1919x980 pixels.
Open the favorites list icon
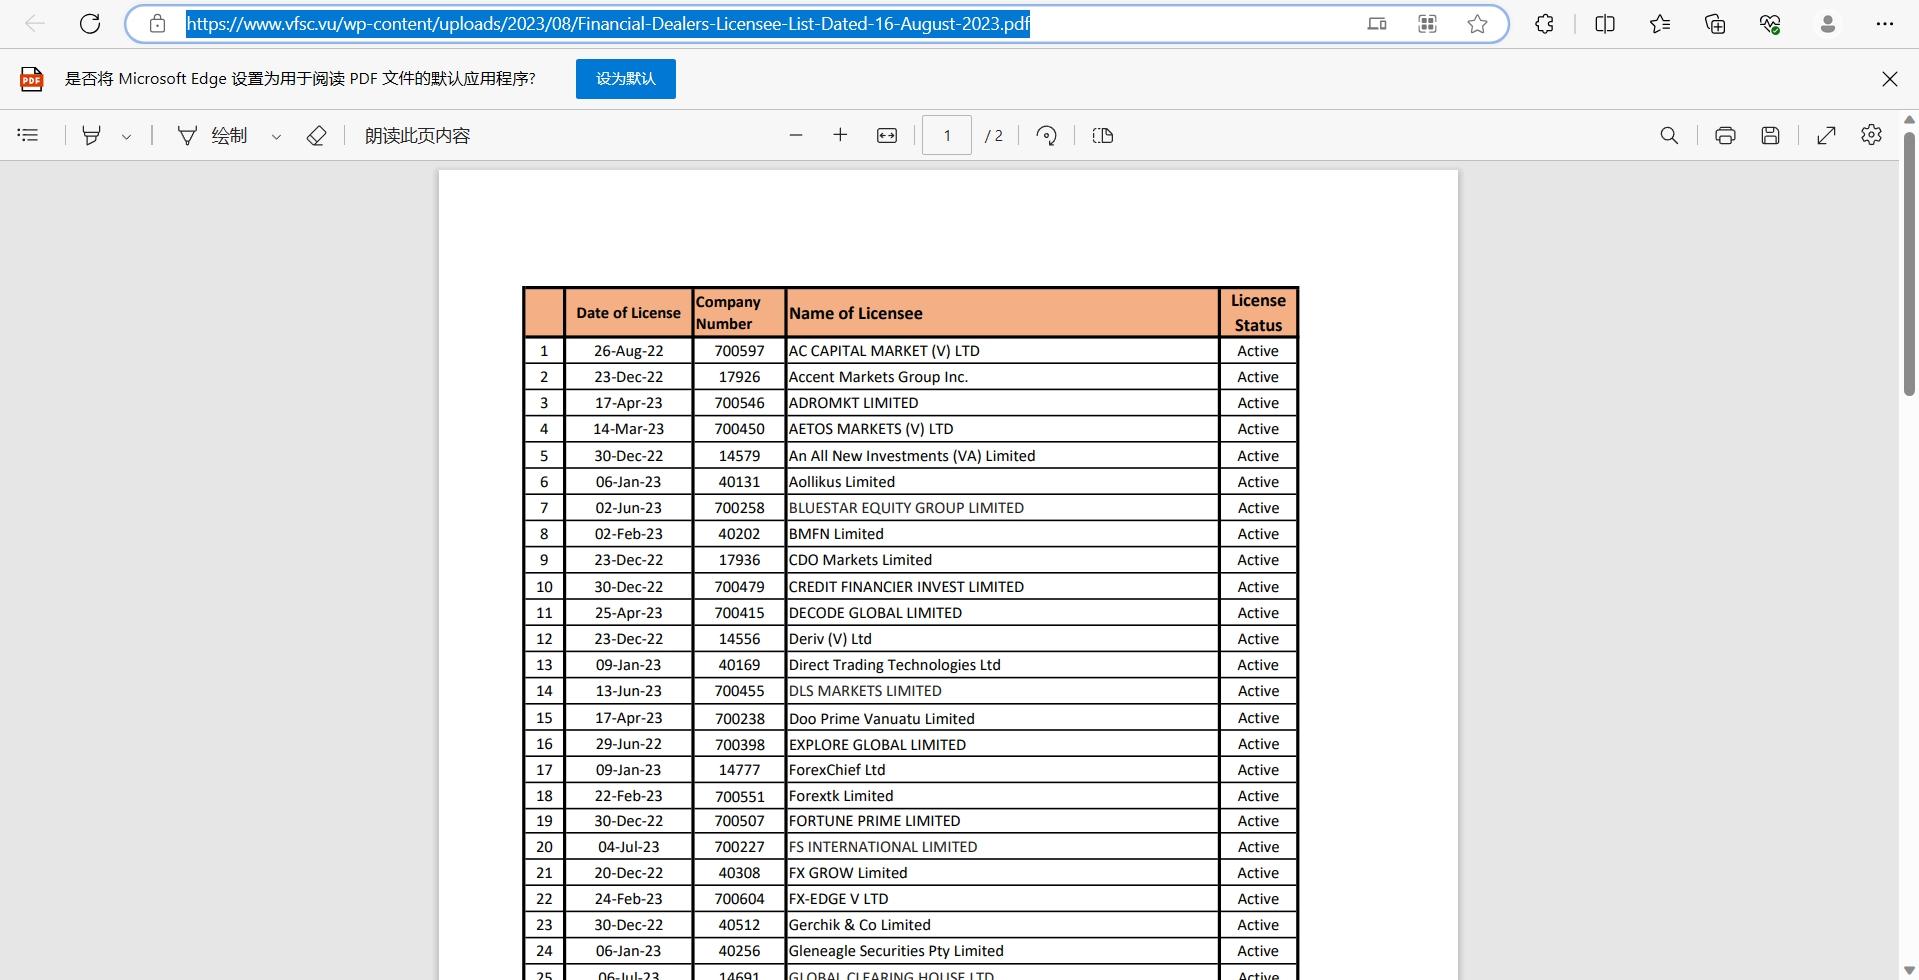coord(1660,24)
